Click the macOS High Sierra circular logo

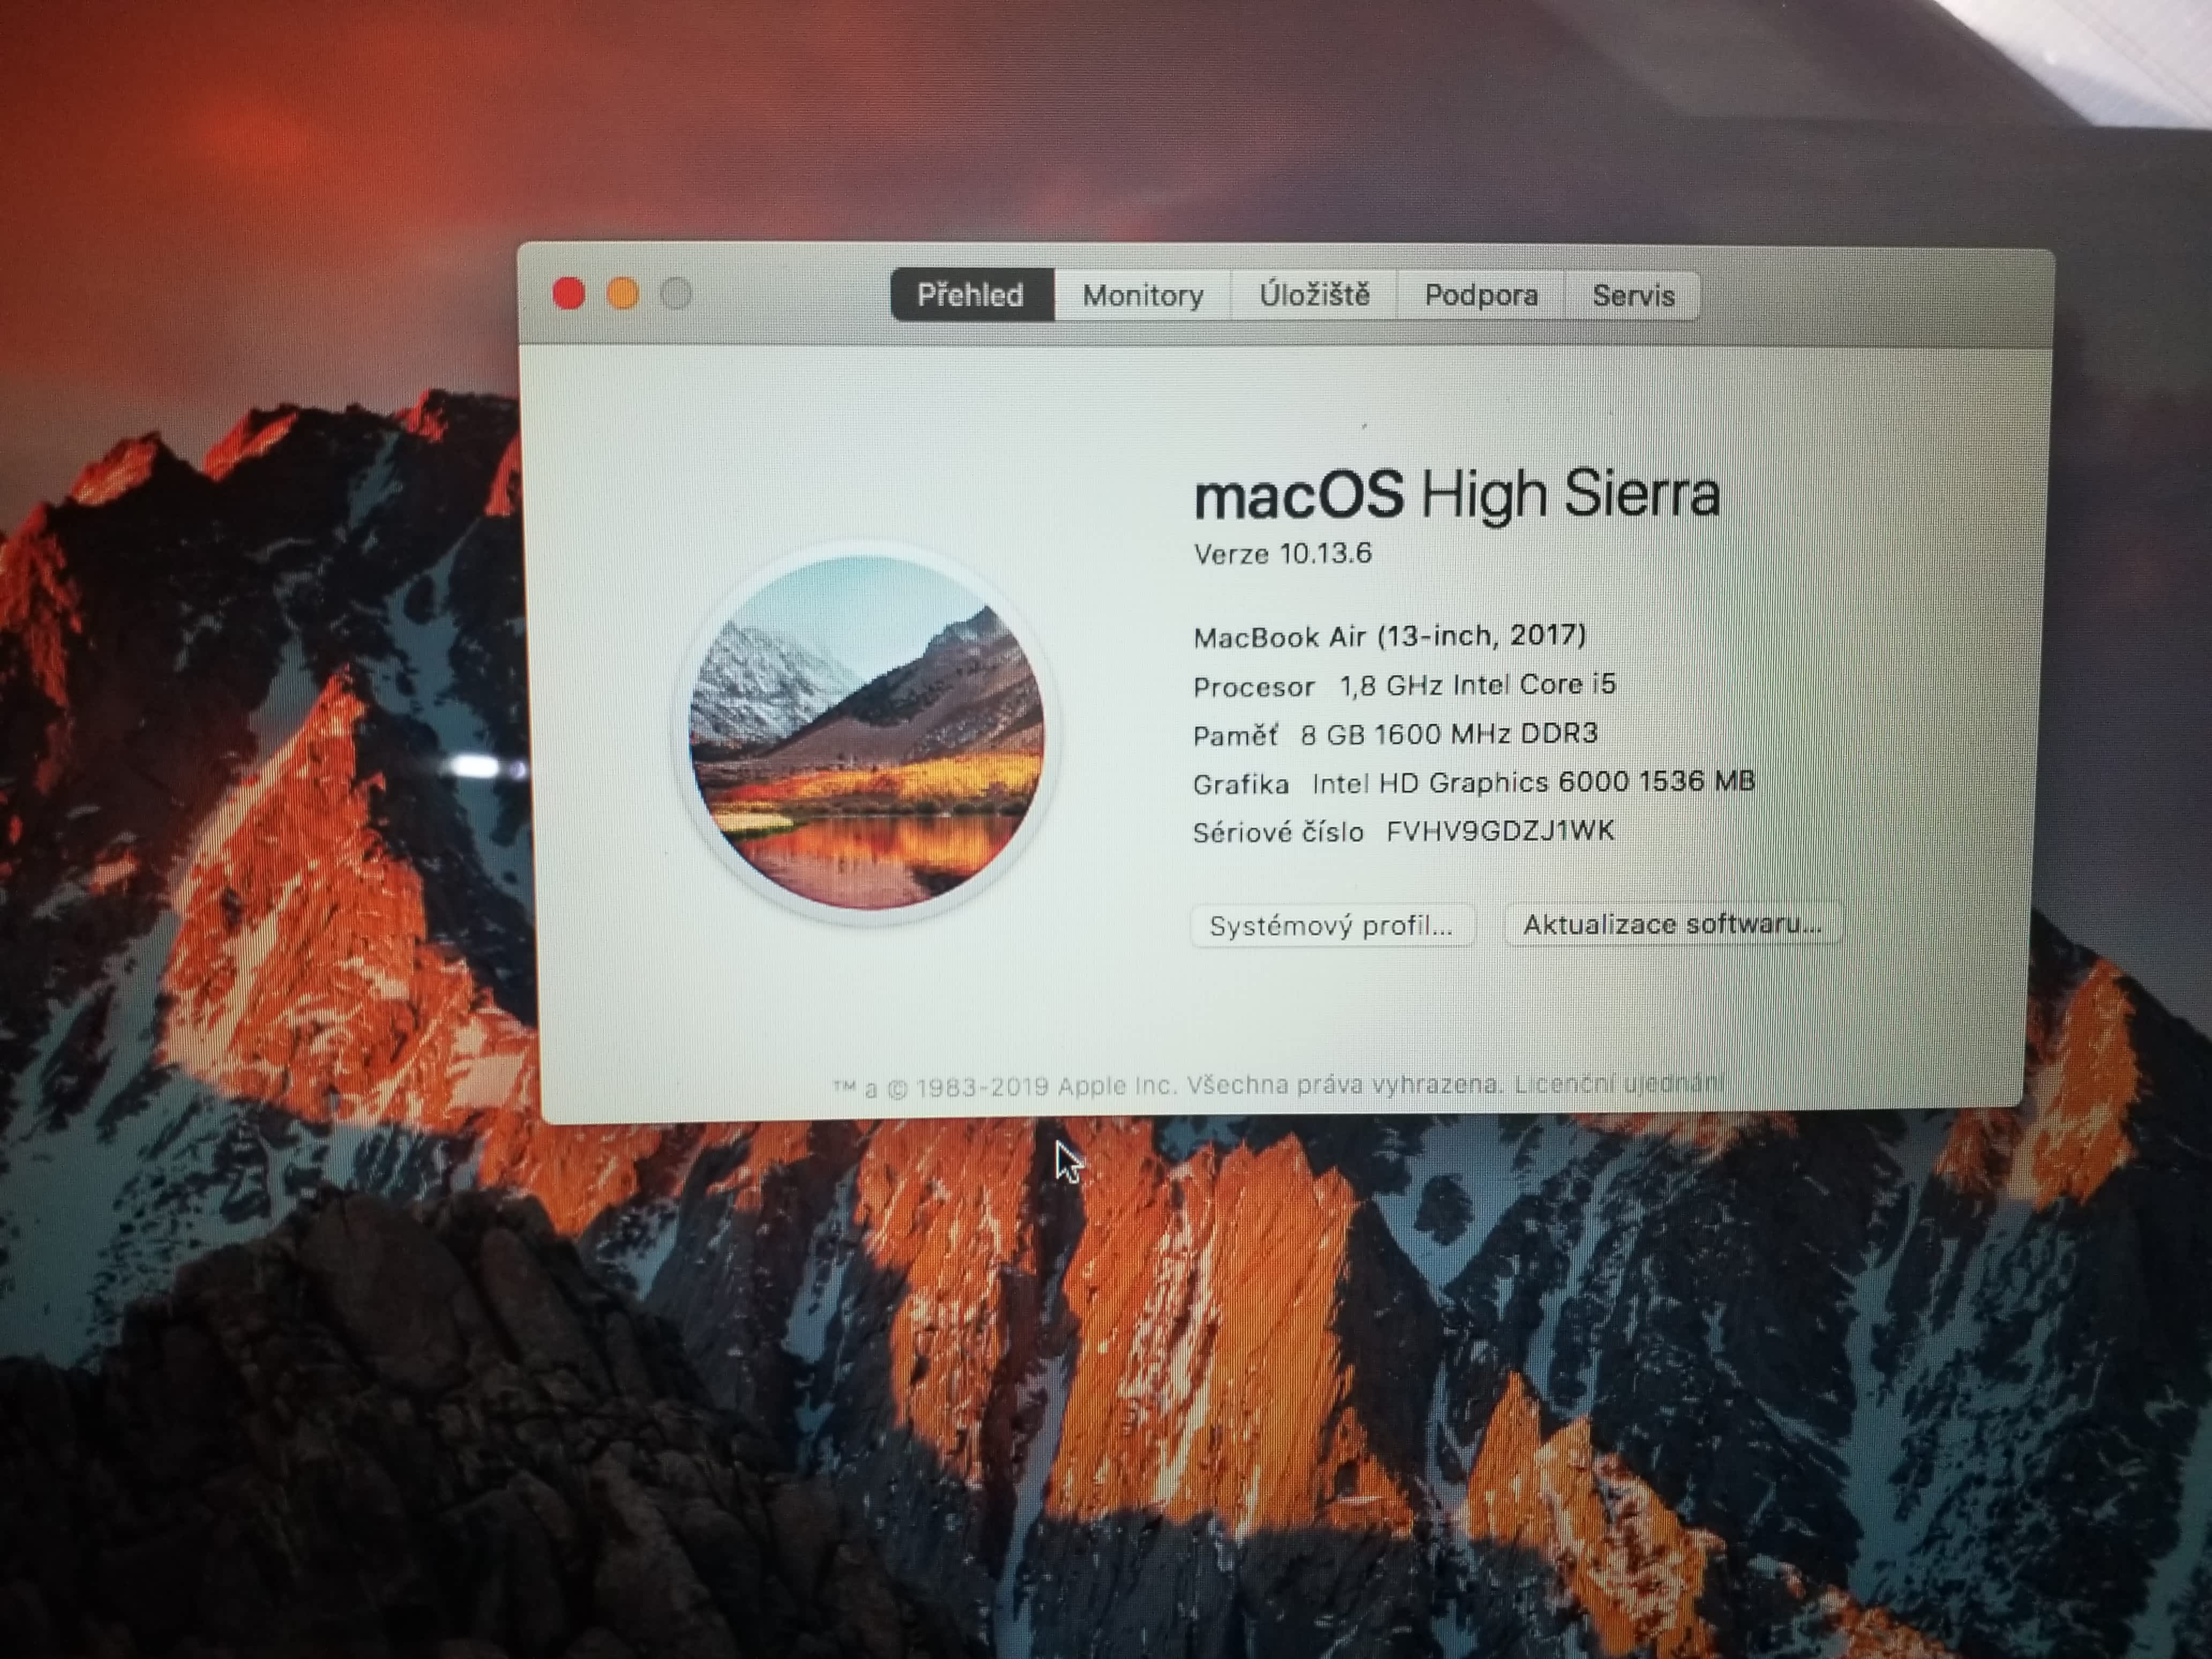point(866,733)
